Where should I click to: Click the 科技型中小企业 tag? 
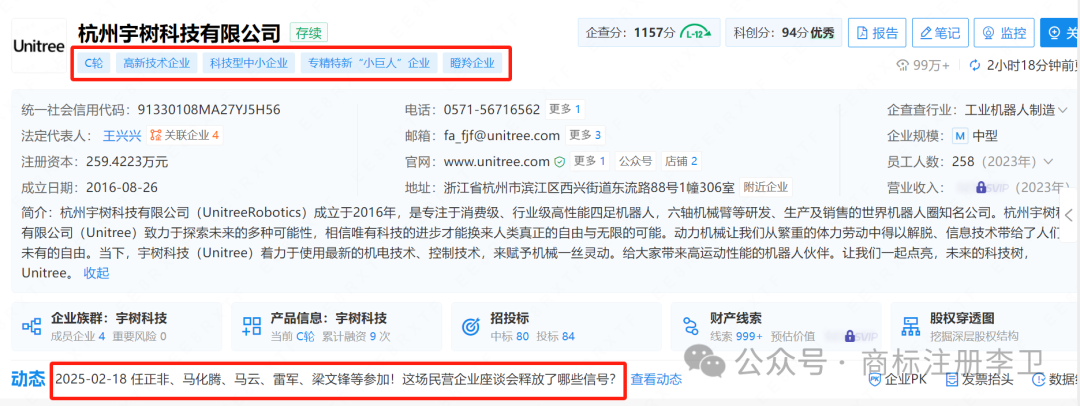(x=249, y=63)
